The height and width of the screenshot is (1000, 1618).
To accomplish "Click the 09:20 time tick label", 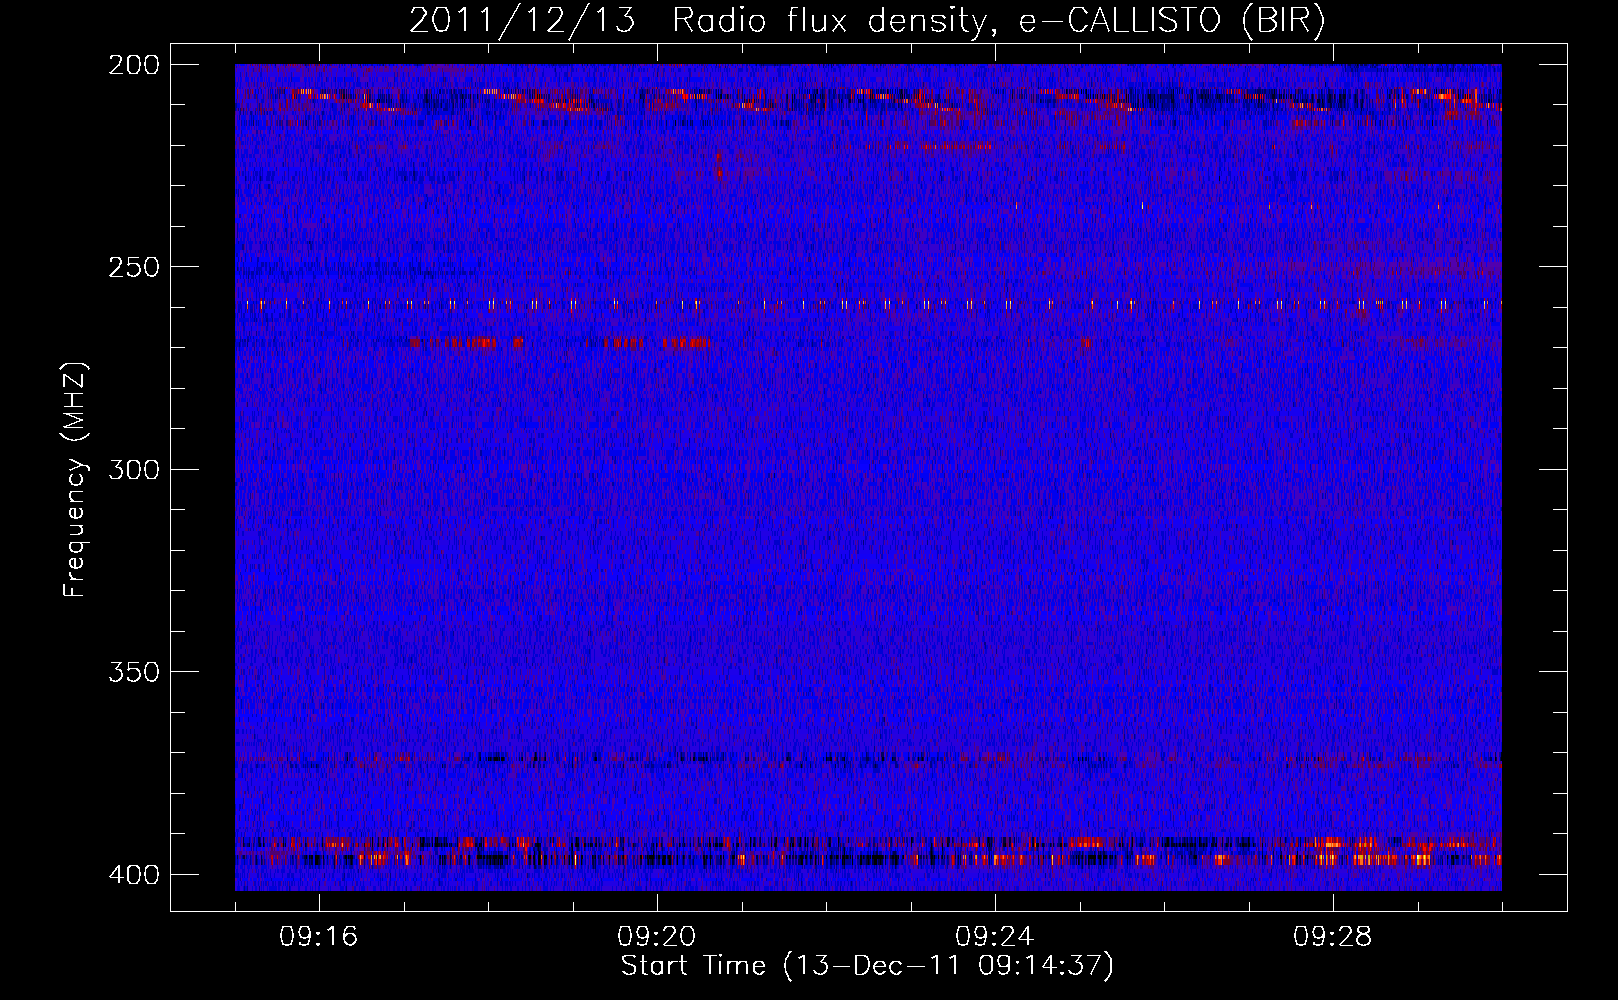I will [x=657, y=937].
